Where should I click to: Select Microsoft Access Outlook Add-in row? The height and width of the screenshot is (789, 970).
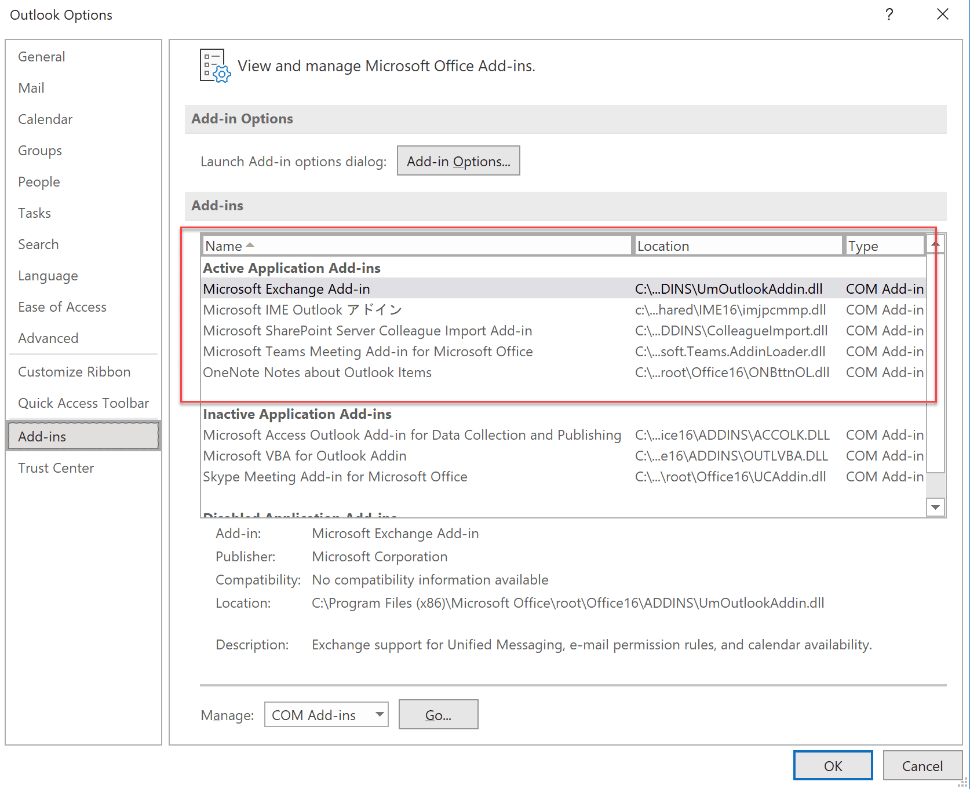point(564,435)
